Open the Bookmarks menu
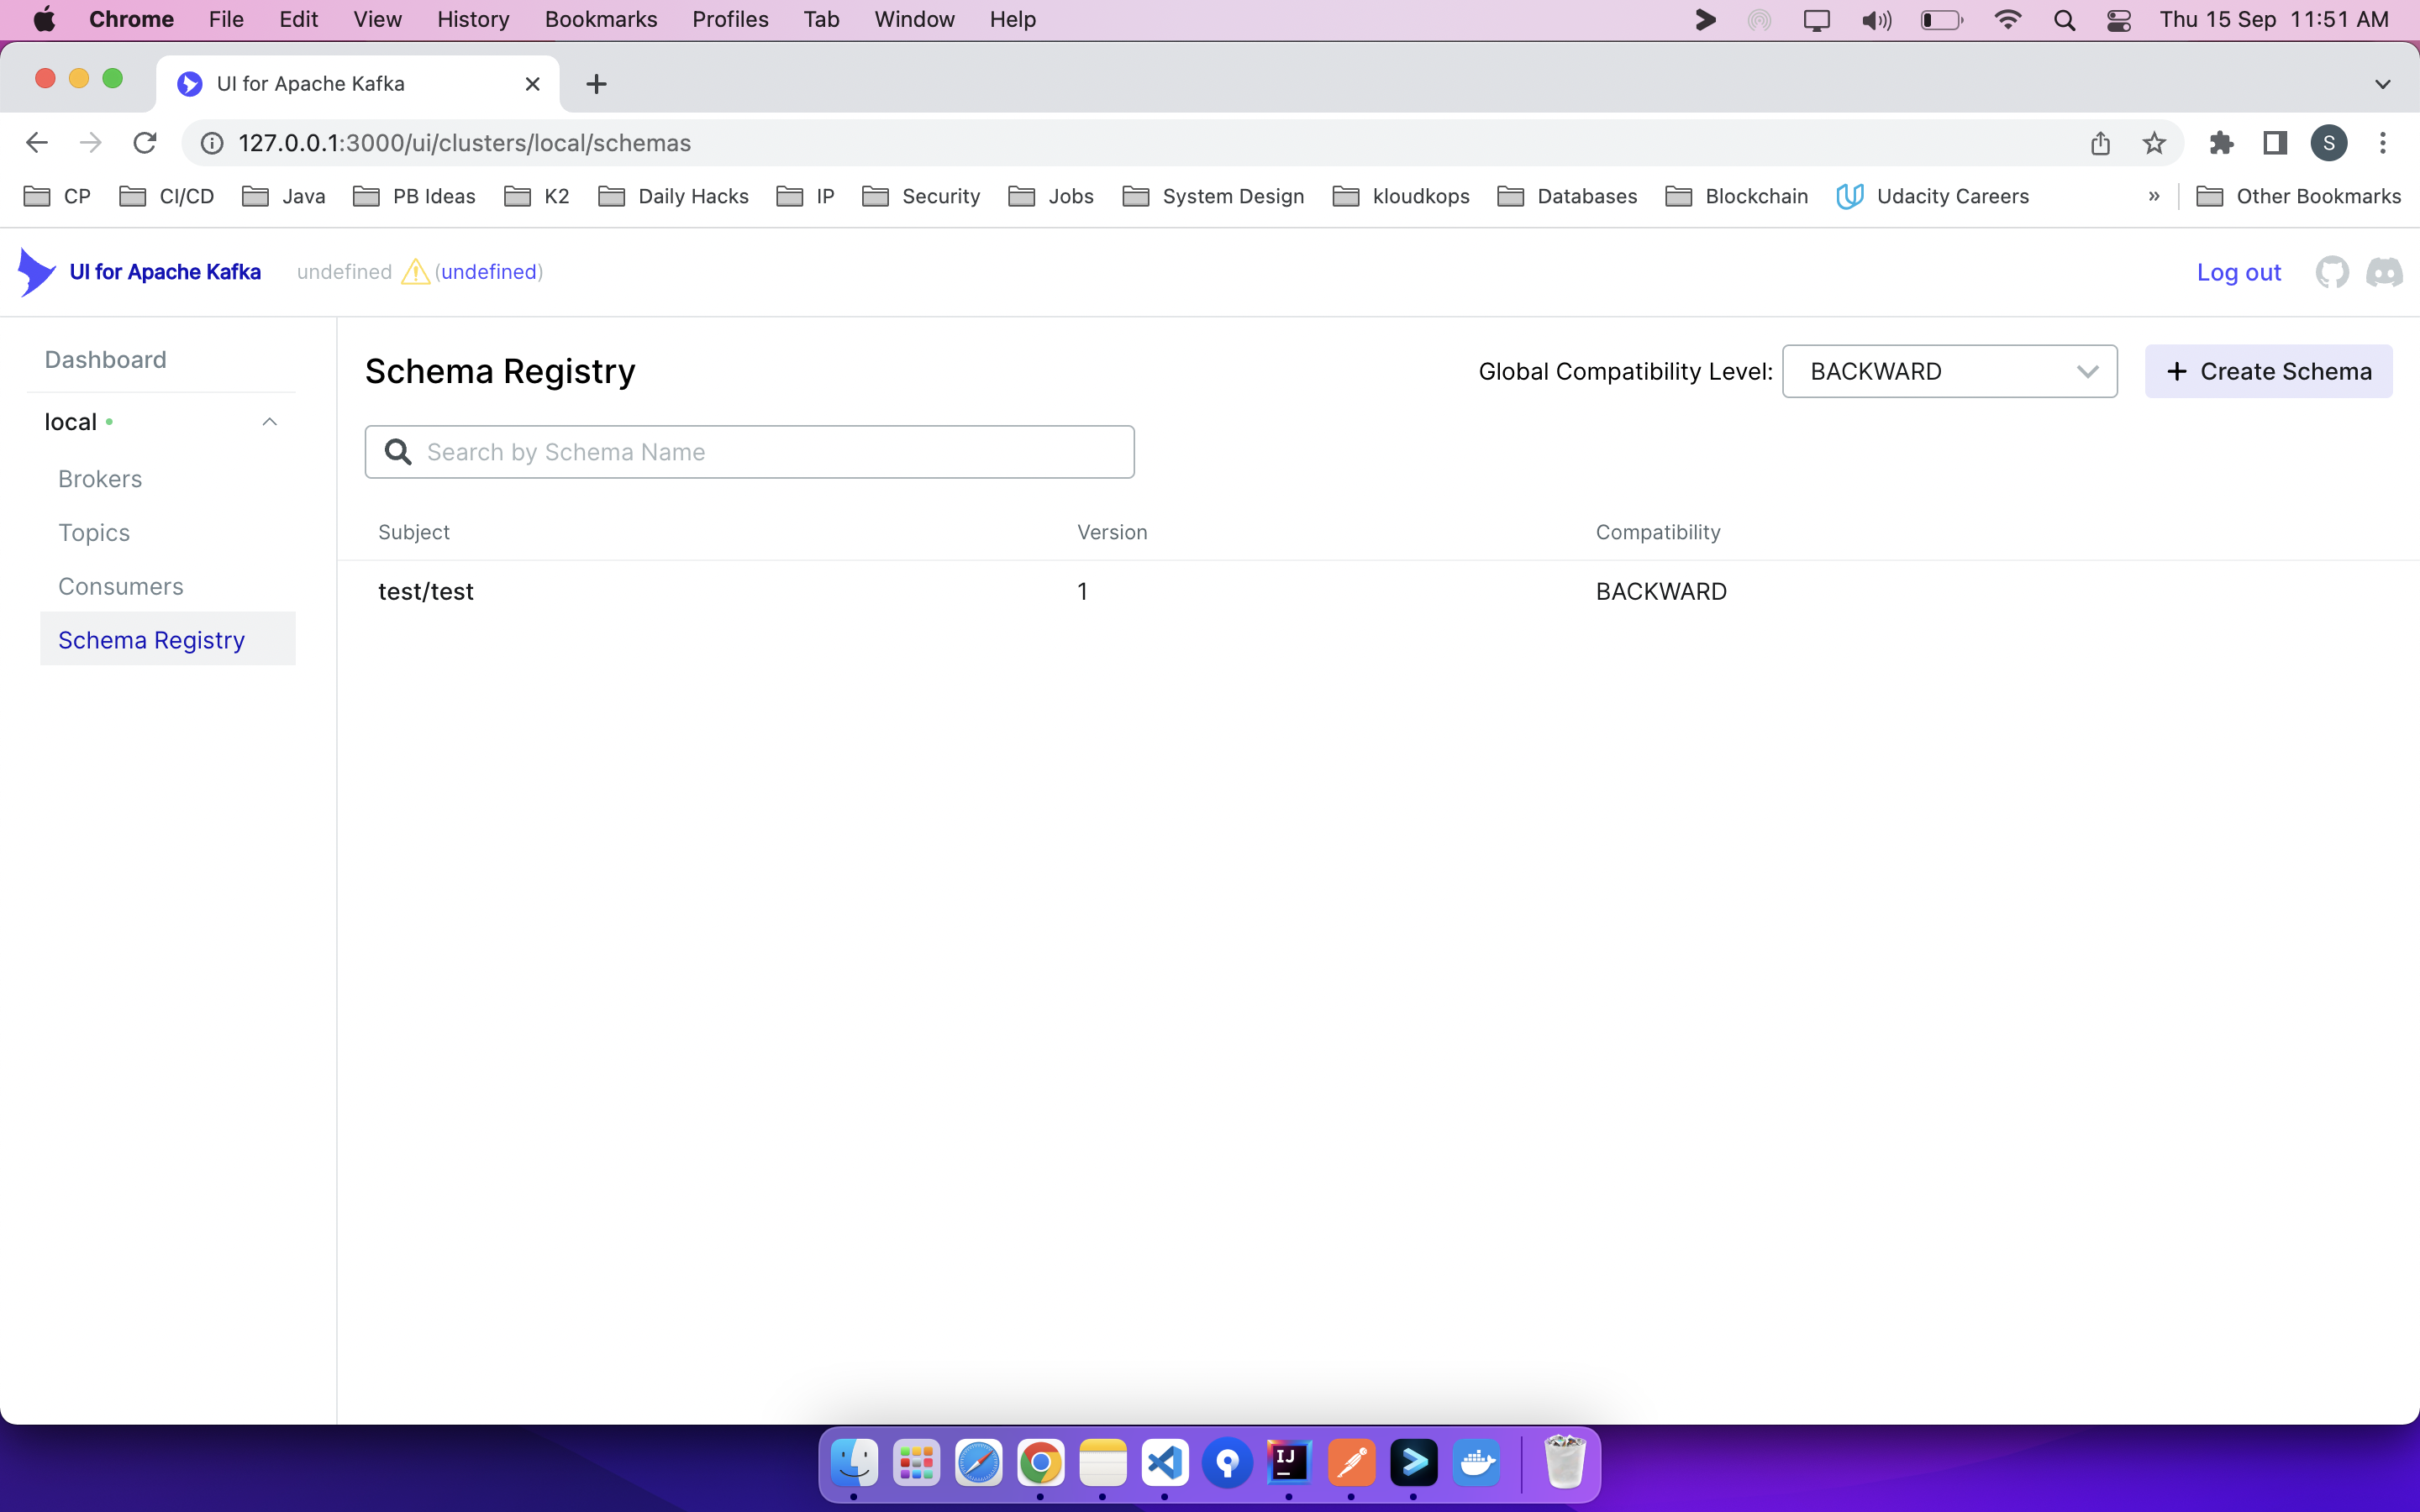 [x=600, y=19]
